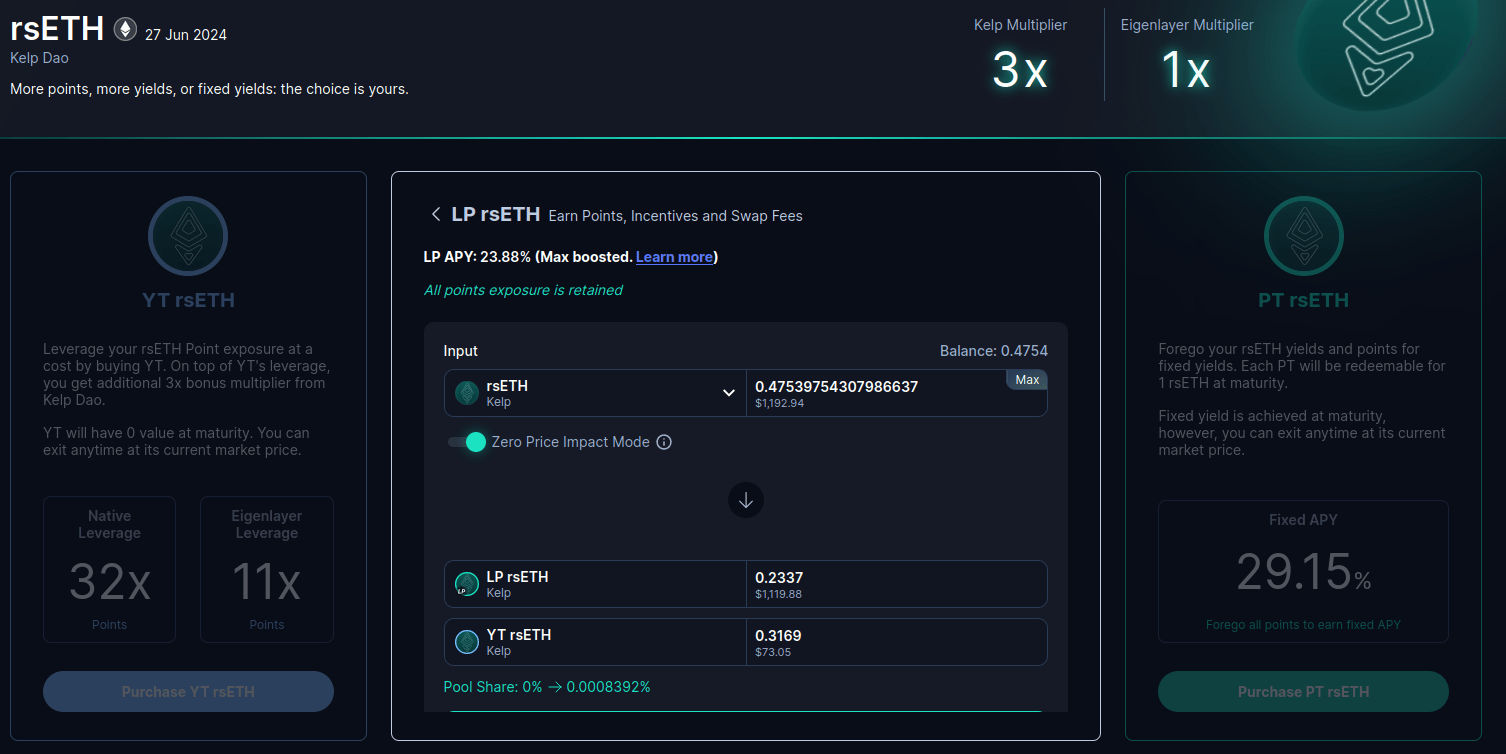Screen dimensions: 1506x754
Task: Expand the rsETH input token dropdown
Action: tap(729, 393)
